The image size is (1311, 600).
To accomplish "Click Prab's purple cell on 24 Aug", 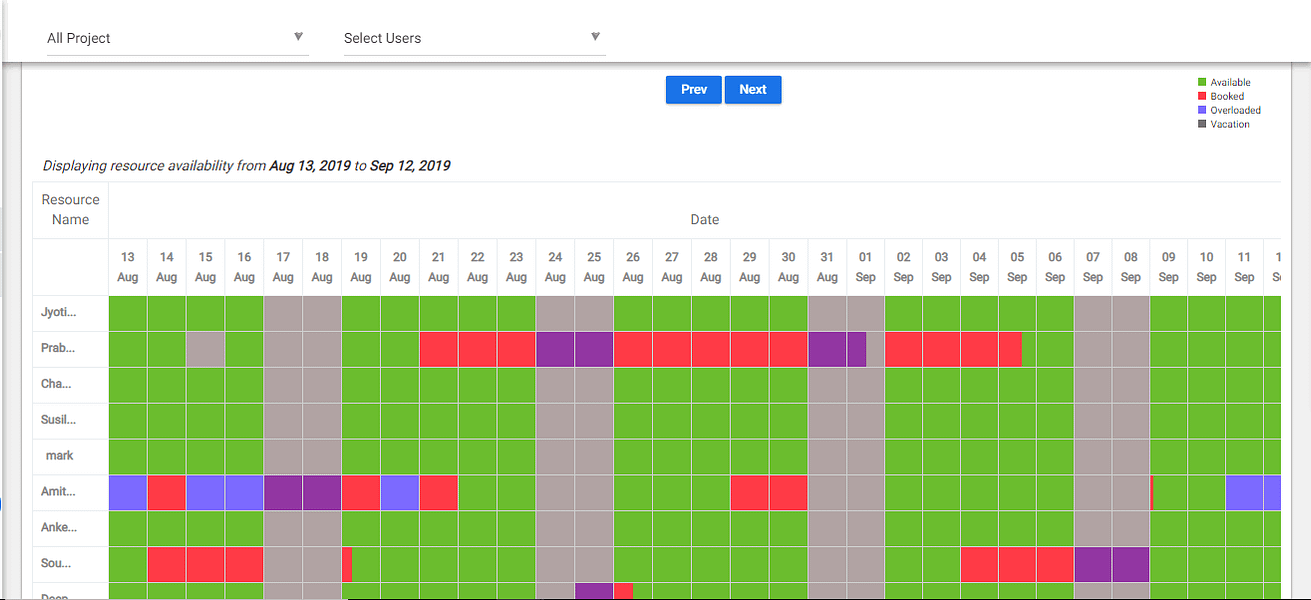I will 555,349.
